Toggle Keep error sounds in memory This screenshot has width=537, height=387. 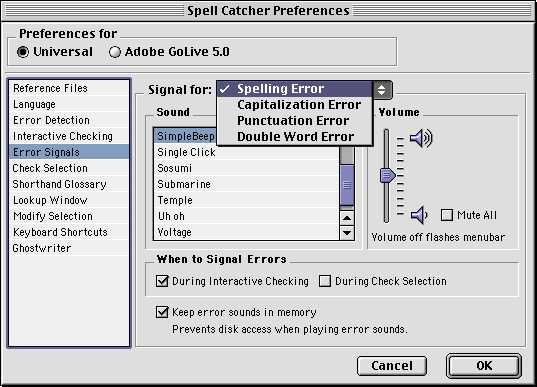162,312
